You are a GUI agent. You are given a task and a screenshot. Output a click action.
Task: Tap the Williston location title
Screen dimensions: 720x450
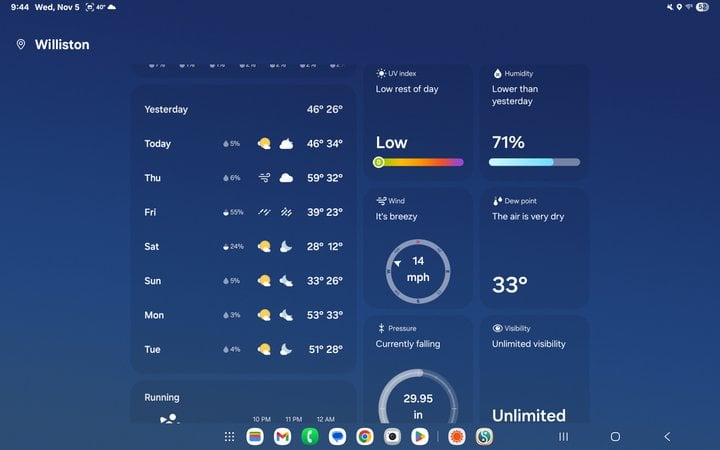pos(62,45)
